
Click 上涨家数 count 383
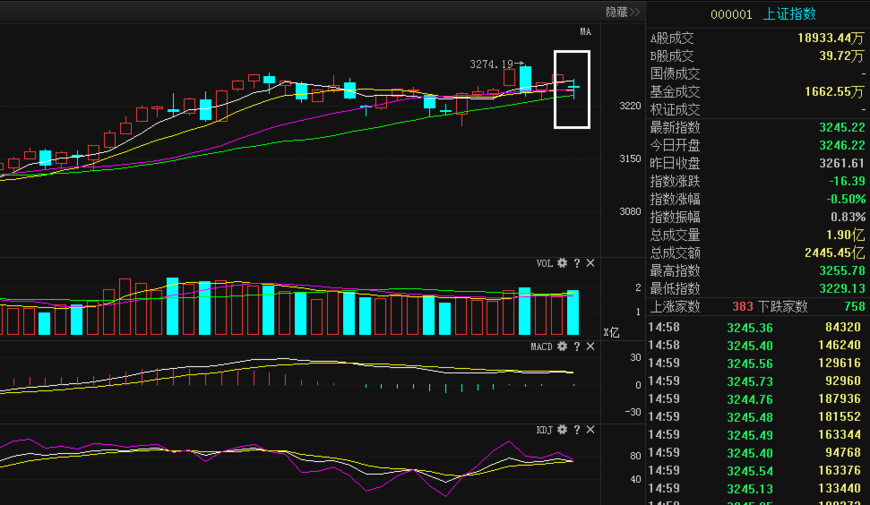point(742,306)
